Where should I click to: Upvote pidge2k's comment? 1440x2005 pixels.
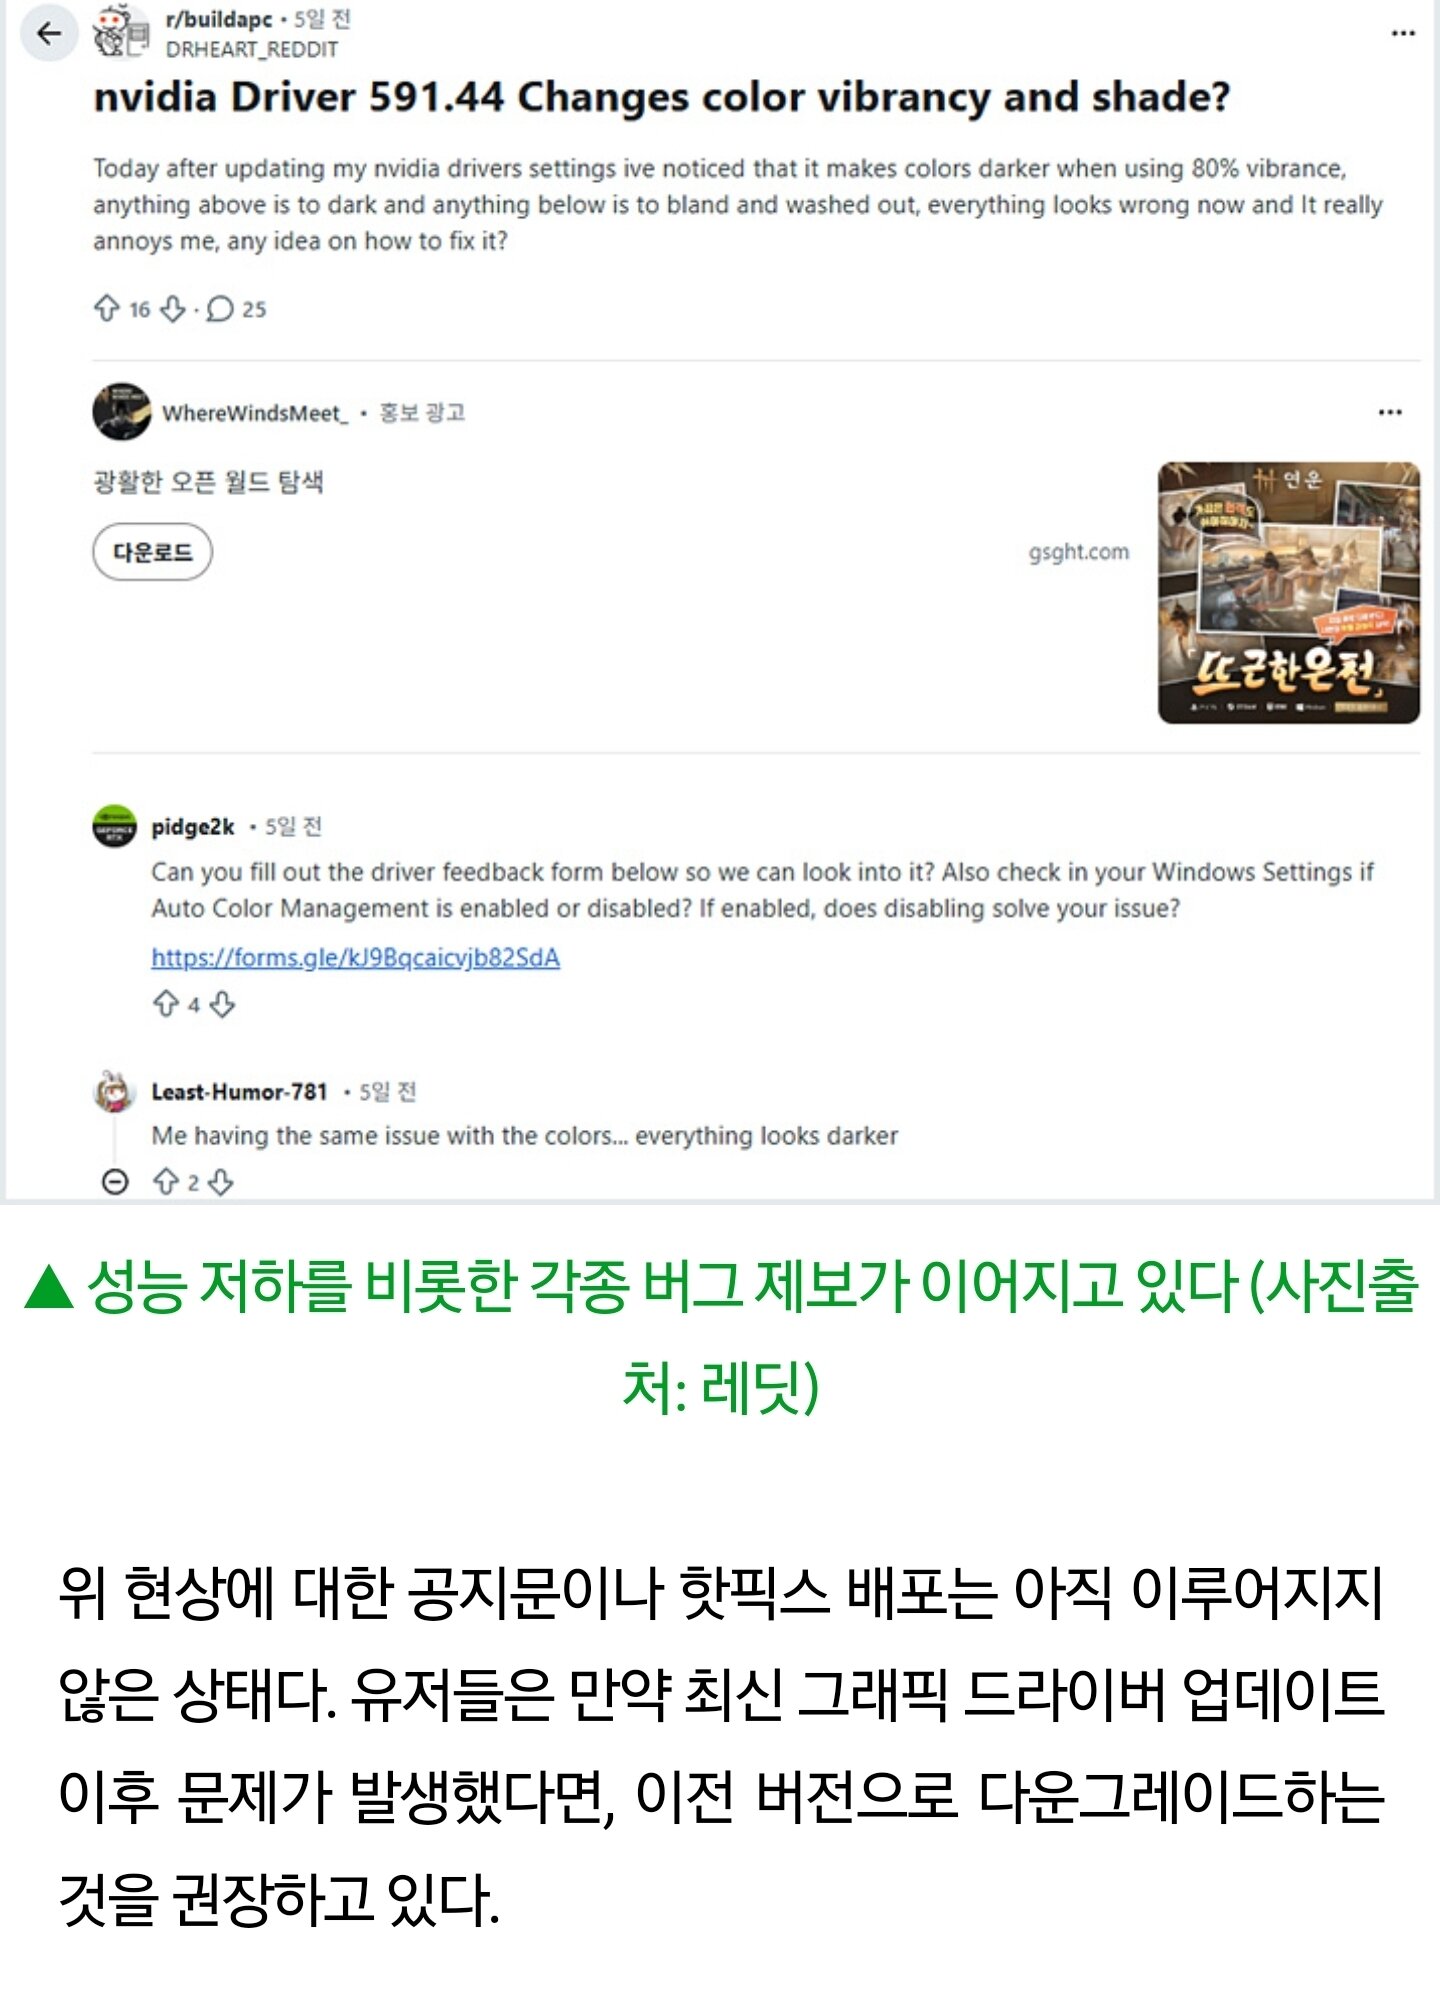(x=166, y=1003)
